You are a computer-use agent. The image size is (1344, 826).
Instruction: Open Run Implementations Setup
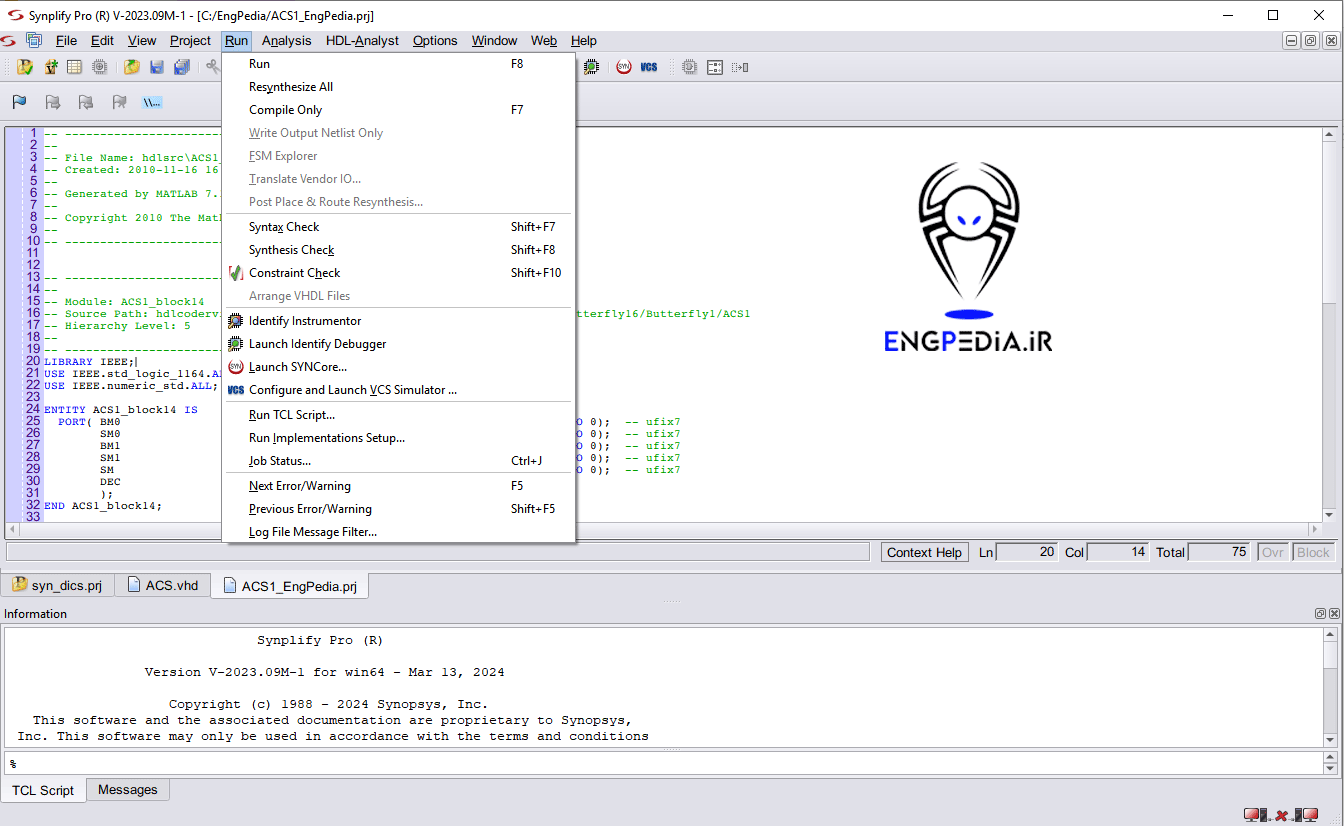tap(399, 438)
